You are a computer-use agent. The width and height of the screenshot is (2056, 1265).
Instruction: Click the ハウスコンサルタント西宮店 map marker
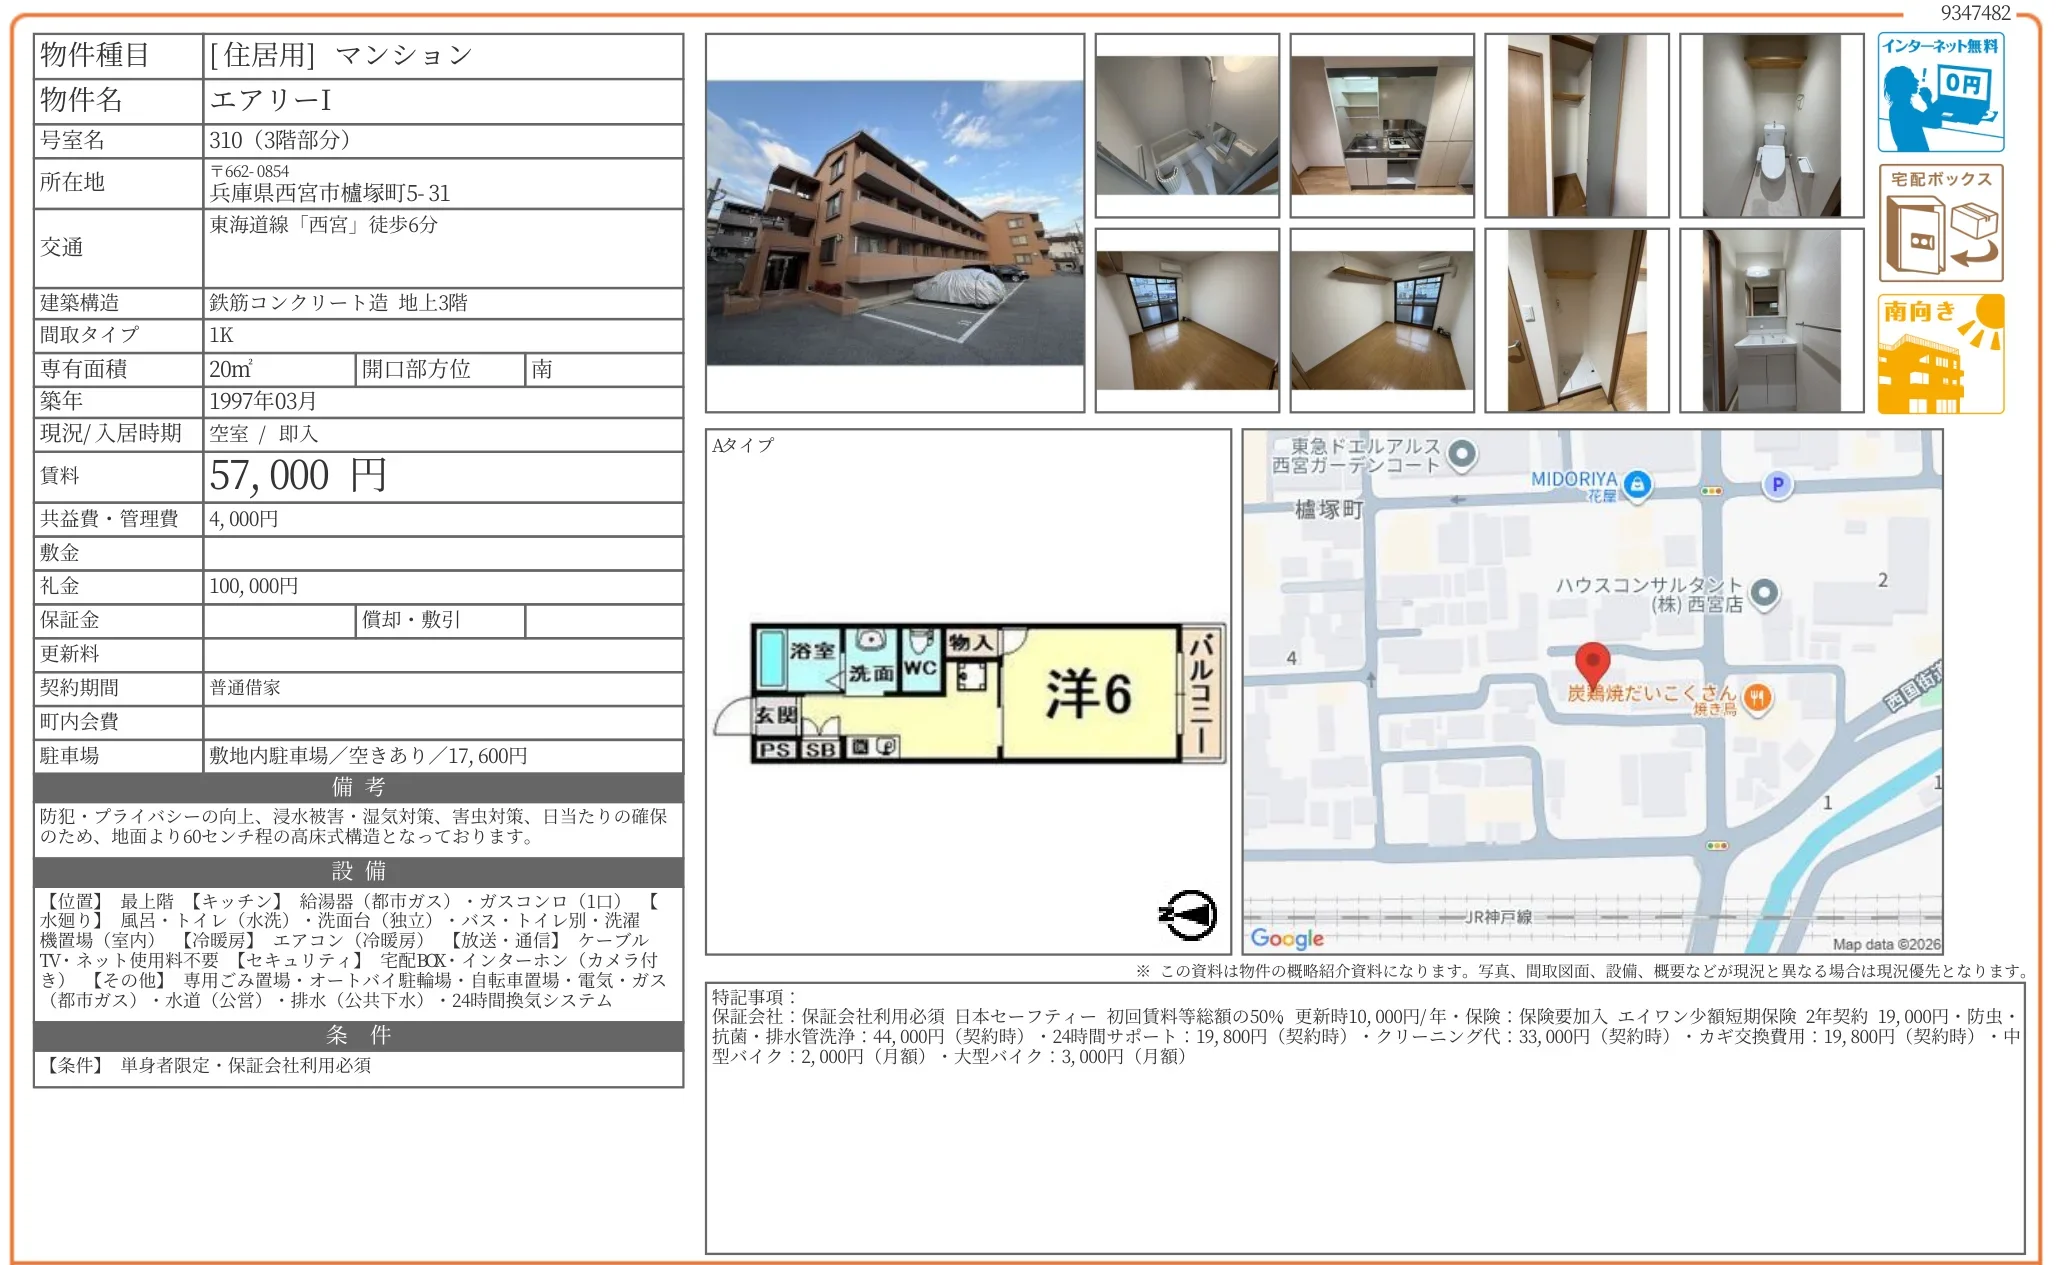(x=1764, y=593)
